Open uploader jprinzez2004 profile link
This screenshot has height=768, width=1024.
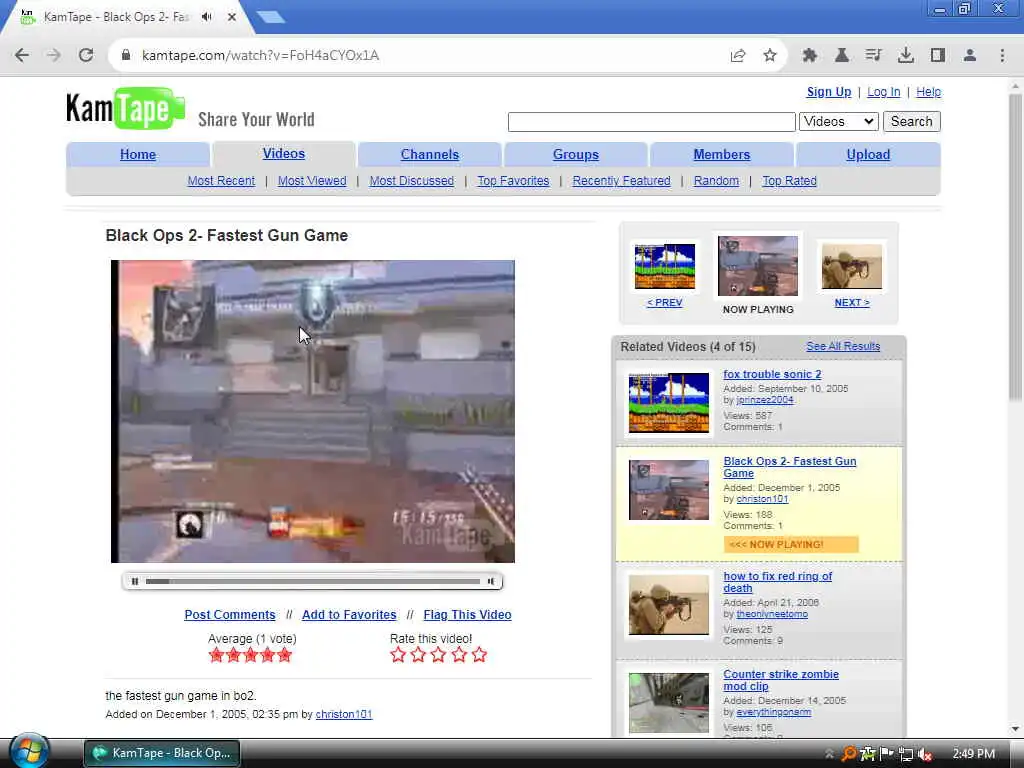(x=765, y=400)
